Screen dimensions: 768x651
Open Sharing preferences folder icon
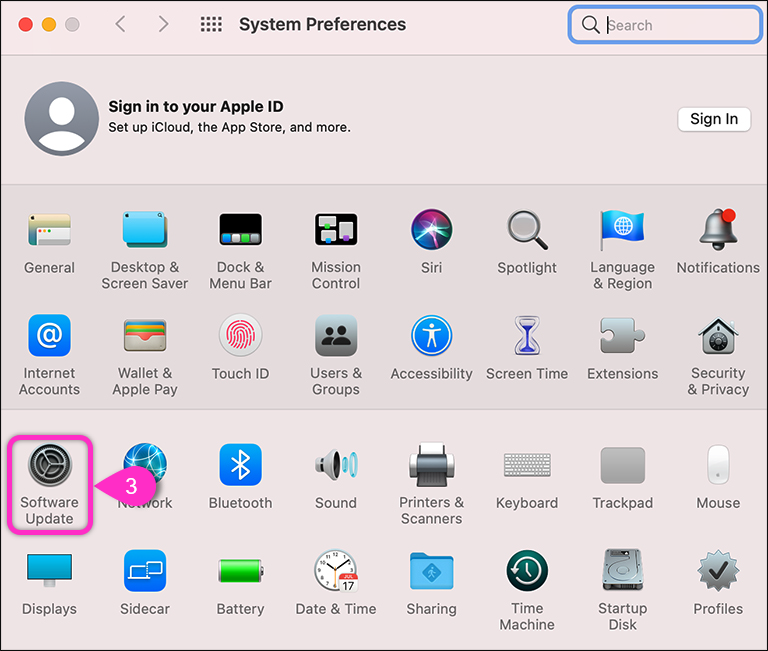(432, 571)
